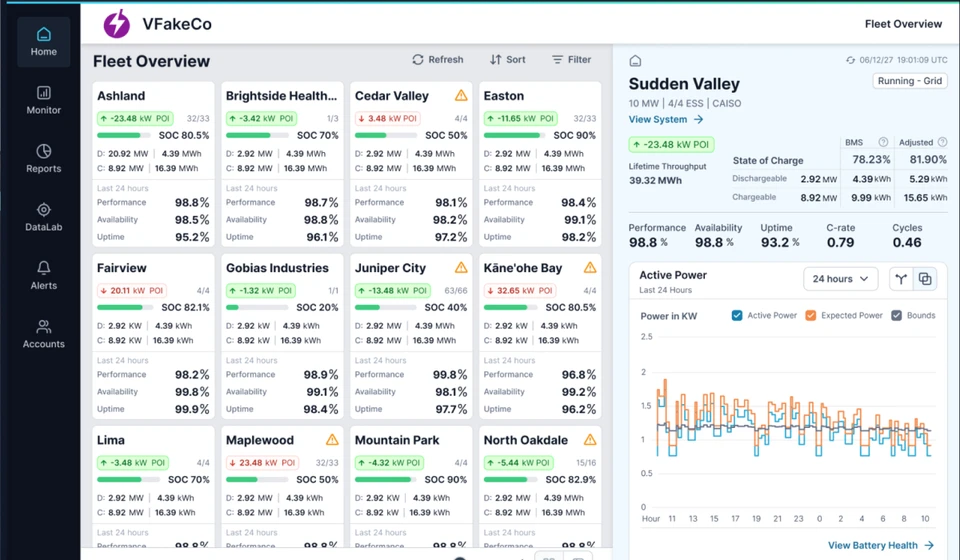Screen dimensions: 960x560
Task: Click the arrow next to View System
Action: pyautogui.click(x=699, y=119)
